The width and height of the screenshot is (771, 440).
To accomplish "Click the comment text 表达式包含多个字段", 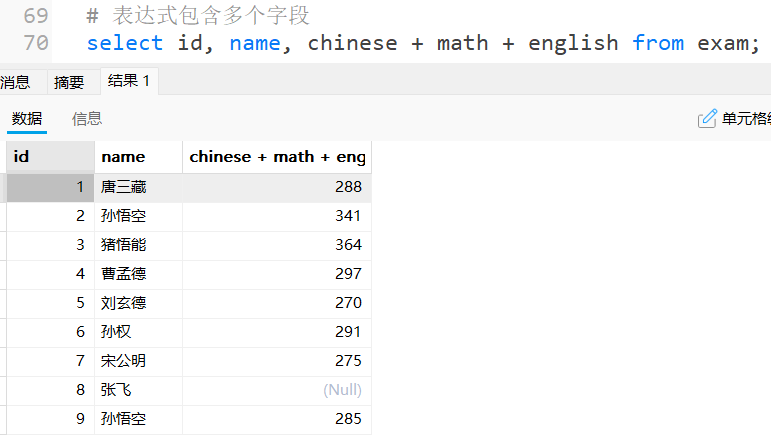I will tap(211, 16).
